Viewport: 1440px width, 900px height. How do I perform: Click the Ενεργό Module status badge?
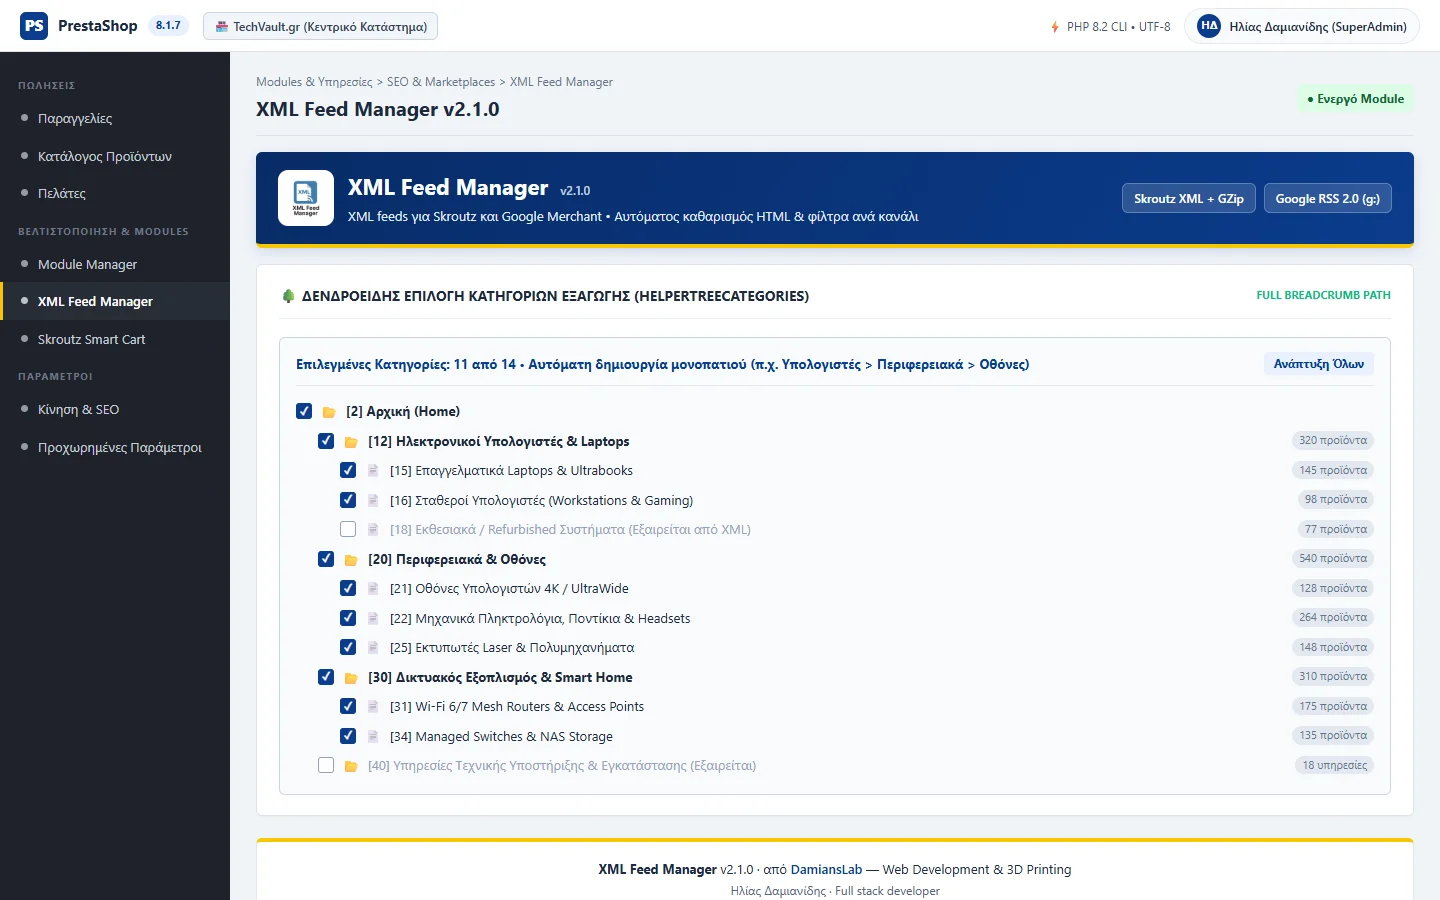point(1355,99)
